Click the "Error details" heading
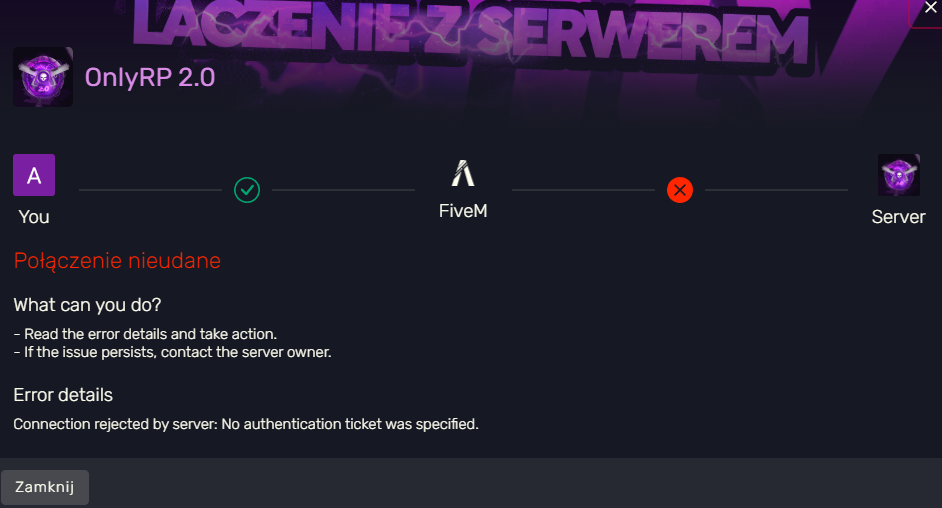This screenshot has height=508, width=942. point(63,395)
